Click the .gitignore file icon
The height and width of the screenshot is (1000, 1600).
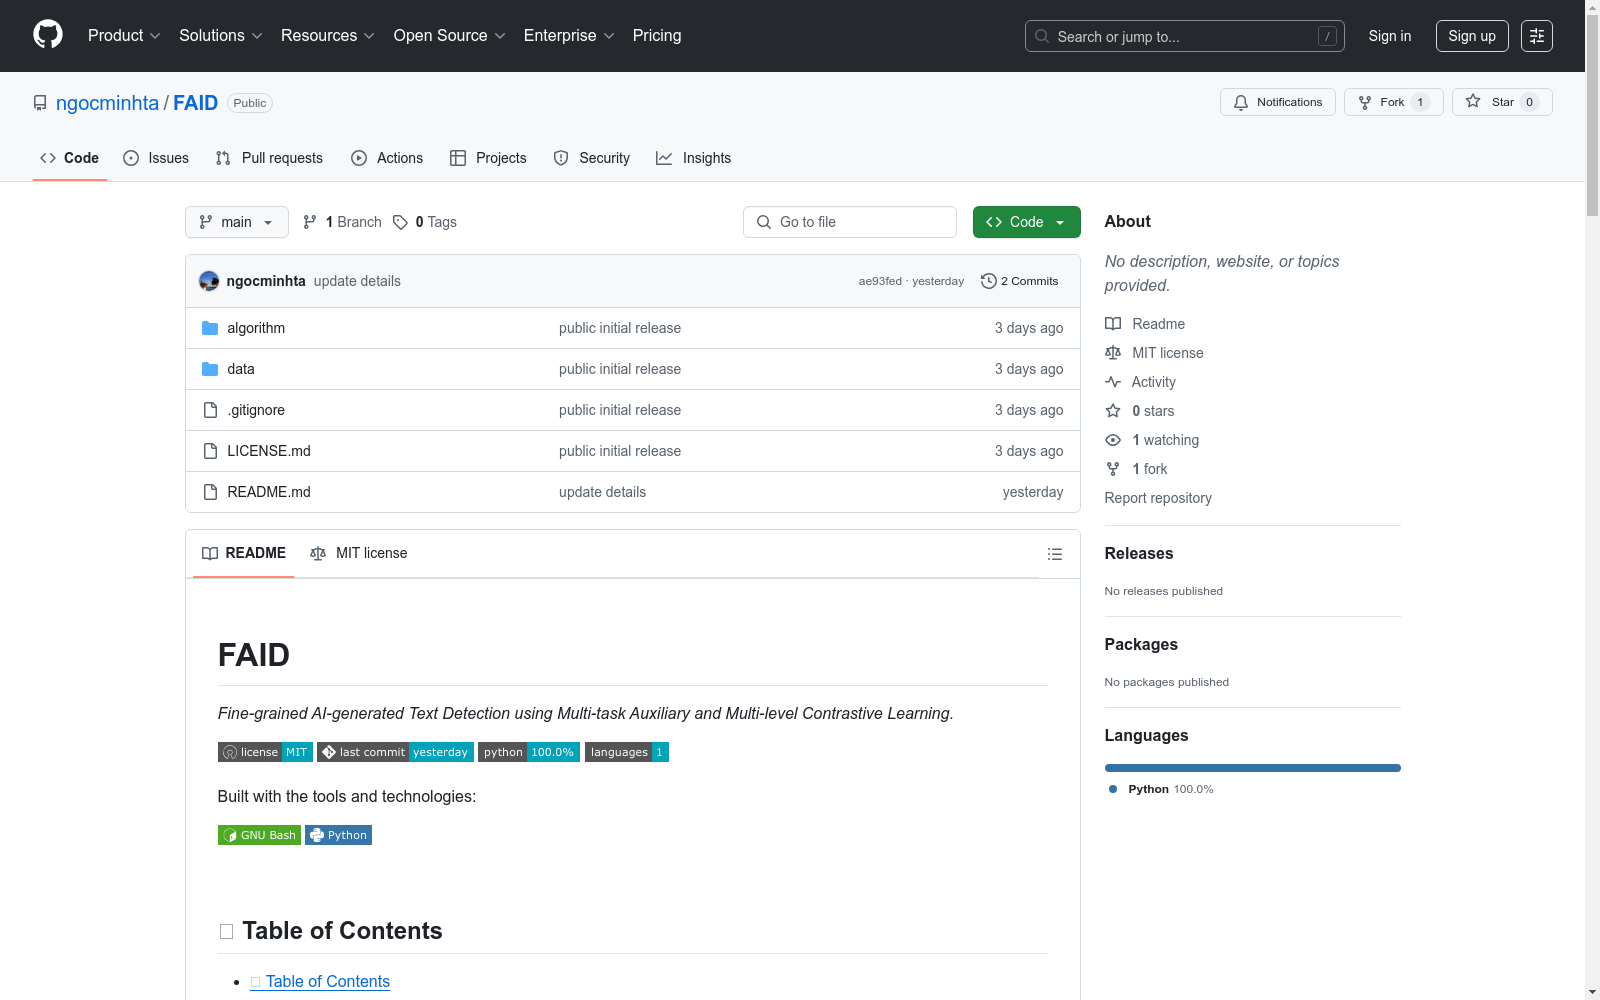(210, 410)
